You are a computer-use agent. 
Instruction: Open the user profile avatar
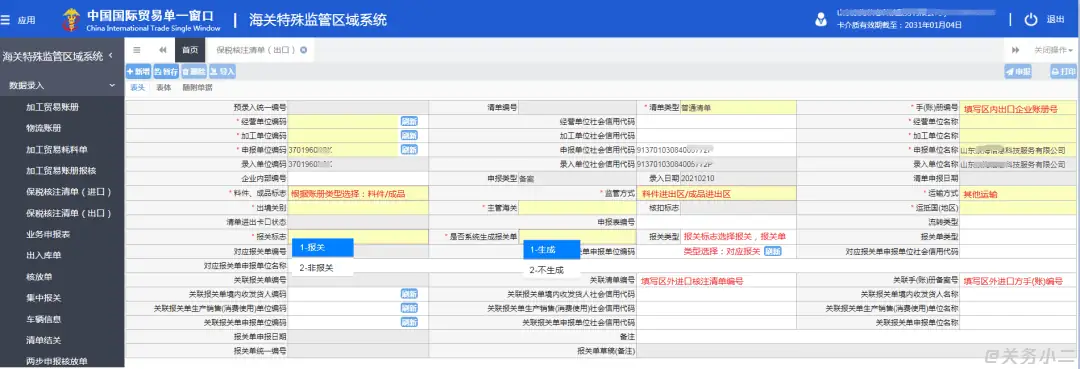(820, 19)
